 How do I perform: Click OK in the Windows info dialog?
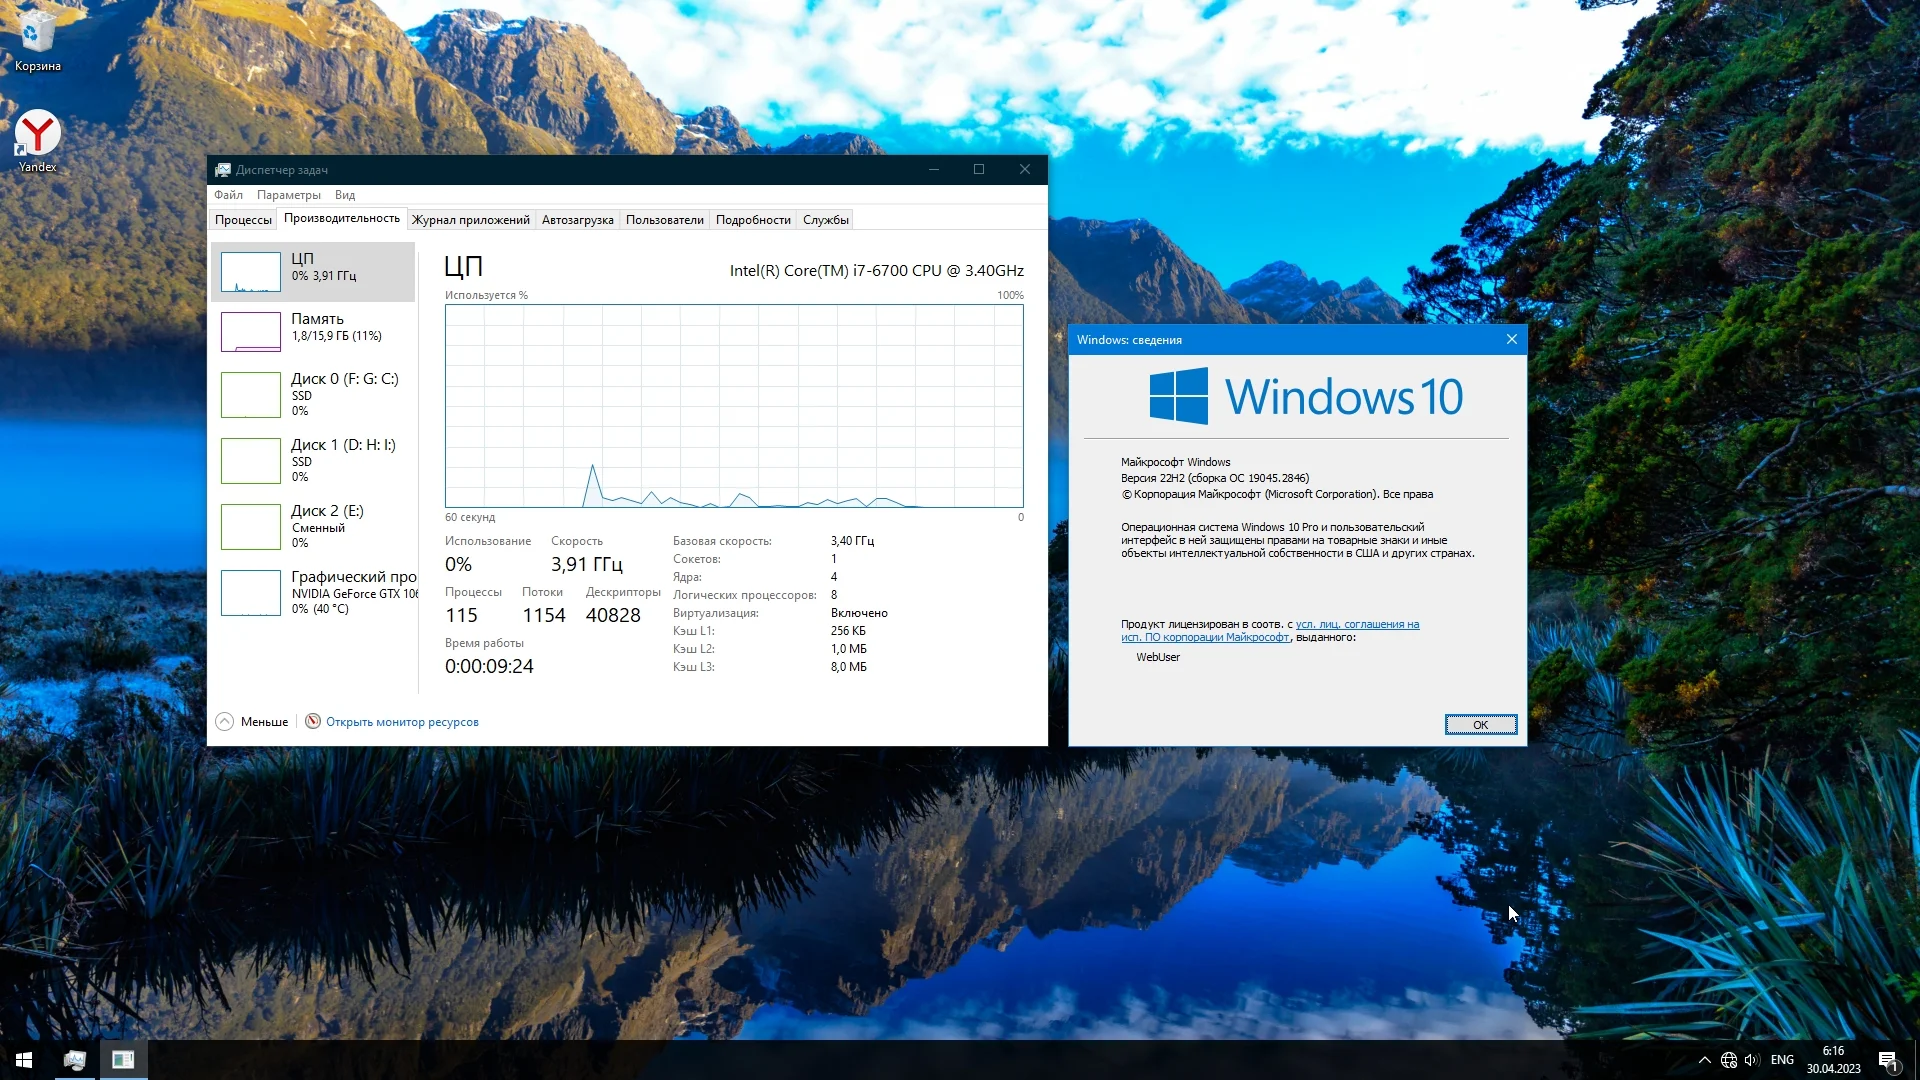point(1480,725)
